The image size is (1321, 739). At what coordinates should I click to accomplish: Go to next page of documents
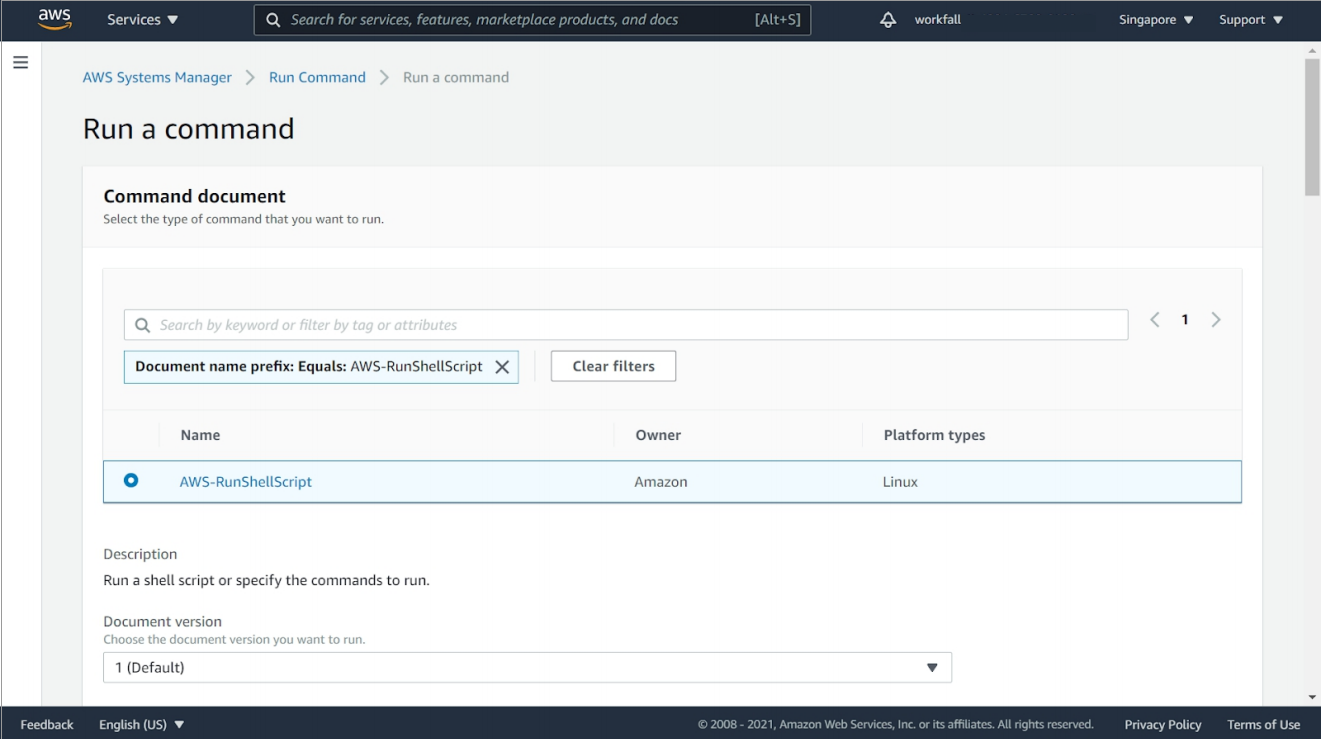coord(1216,320)
